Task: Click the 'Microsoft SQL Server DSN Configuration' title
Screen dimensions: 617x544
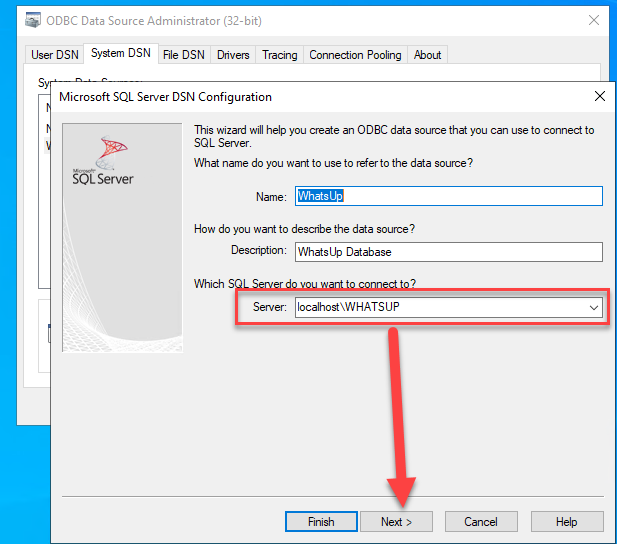Action: [165, 97]
